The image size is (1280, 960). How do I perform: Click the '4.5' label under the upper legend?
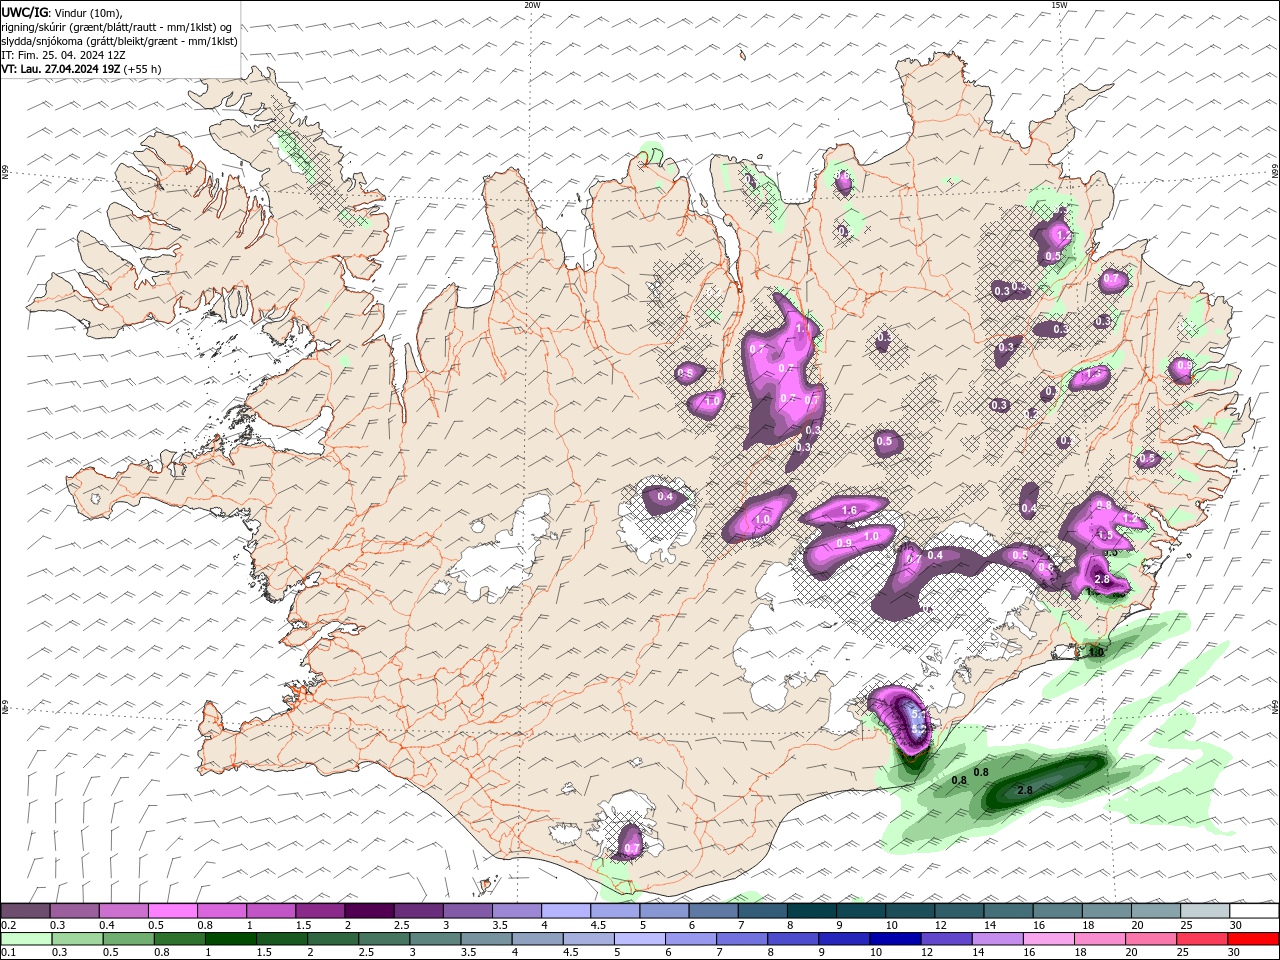[598, 925]
